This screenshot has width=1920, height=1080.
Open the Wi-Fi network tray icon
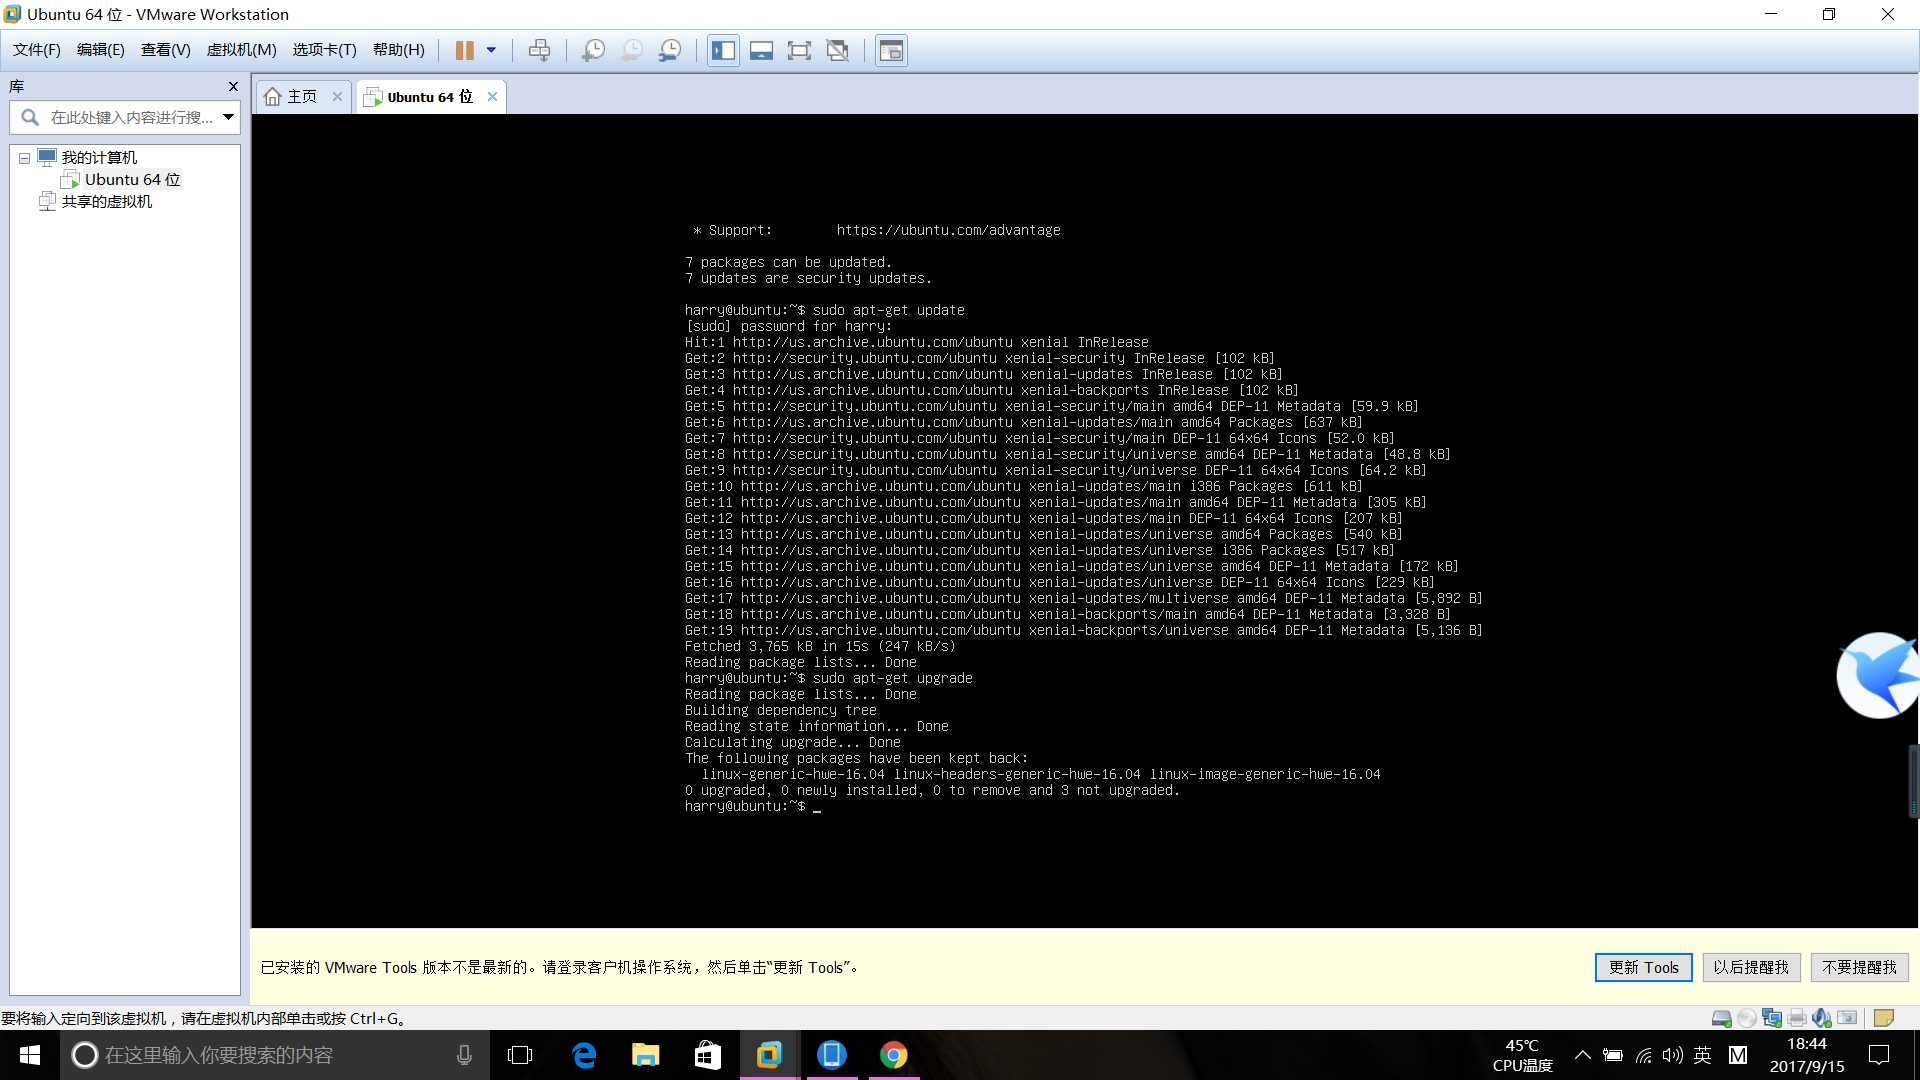click(1643, 1055)
